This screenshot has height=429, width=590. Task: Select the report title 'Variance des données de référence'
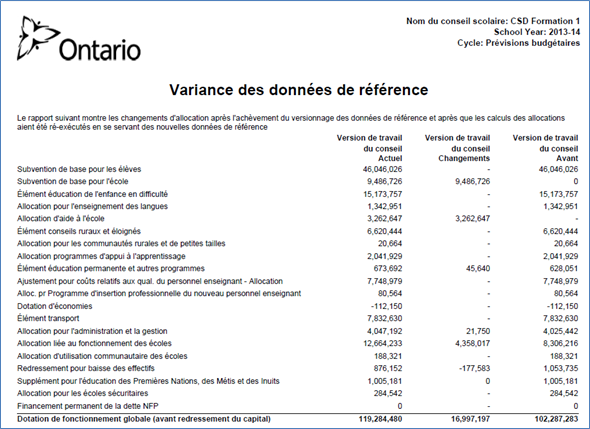[299, 90]
